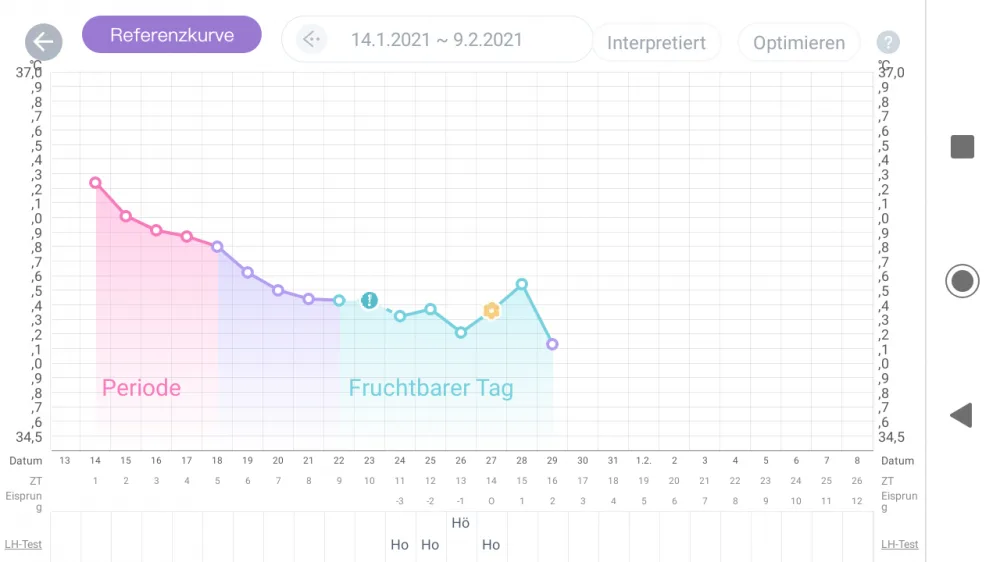
Task: Open the help question mark icon
Action: pyautogui.click(x=888, y=42)
